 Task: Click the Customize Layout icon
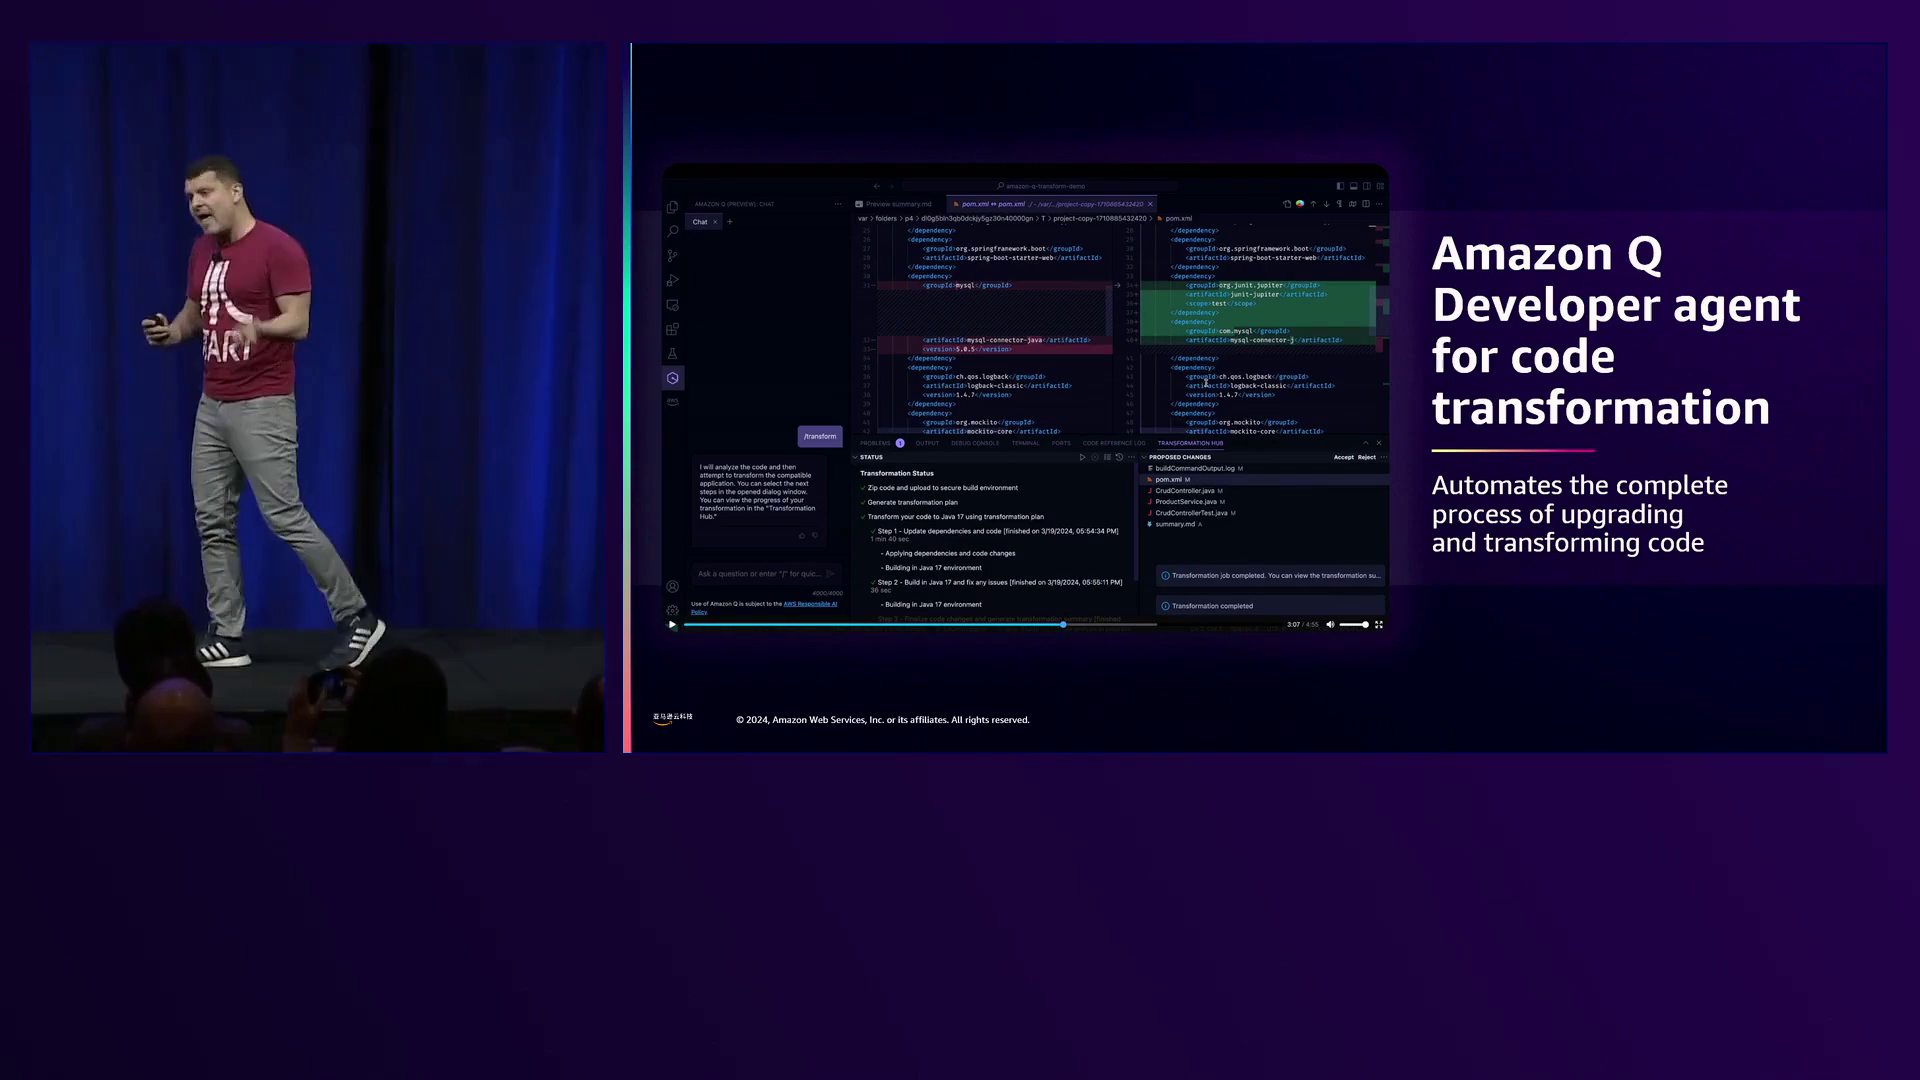1380,186
